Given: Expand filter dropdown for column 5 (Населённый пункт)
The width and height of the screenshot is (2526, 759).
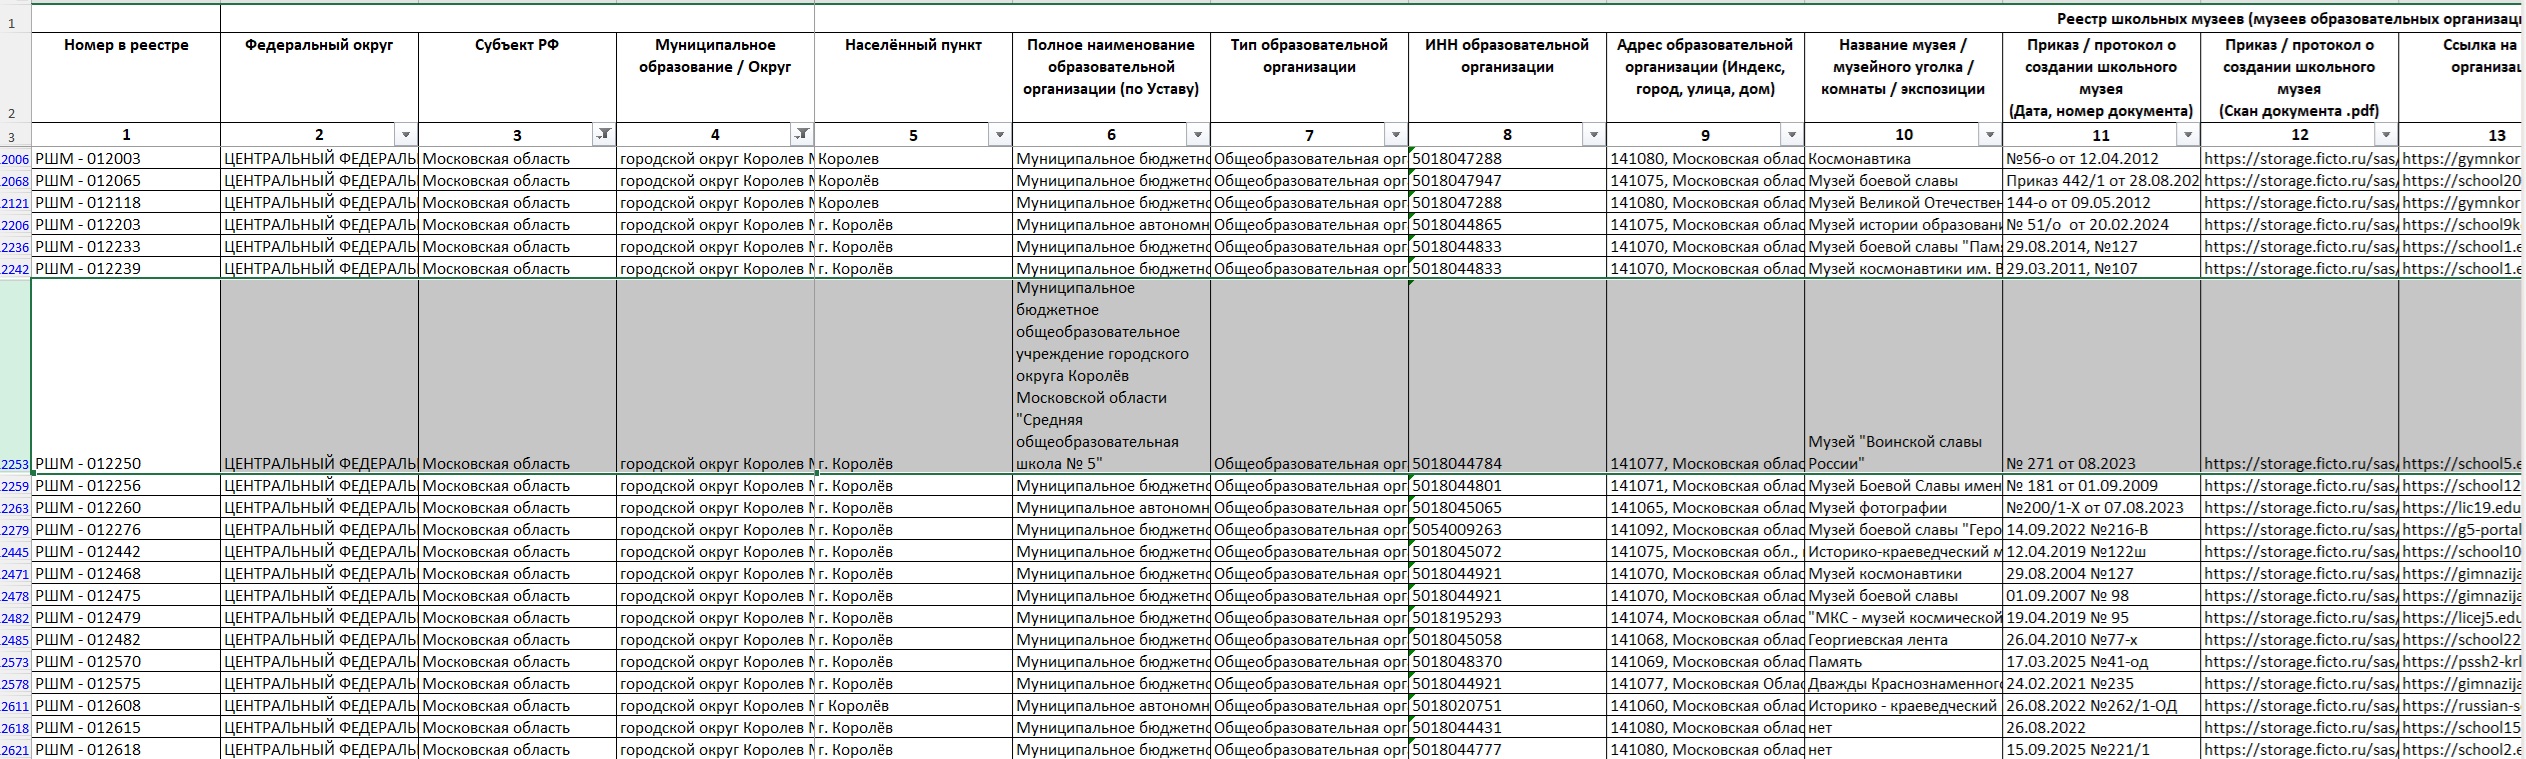Looking at the screenshot, I should tap(1000, 134).
